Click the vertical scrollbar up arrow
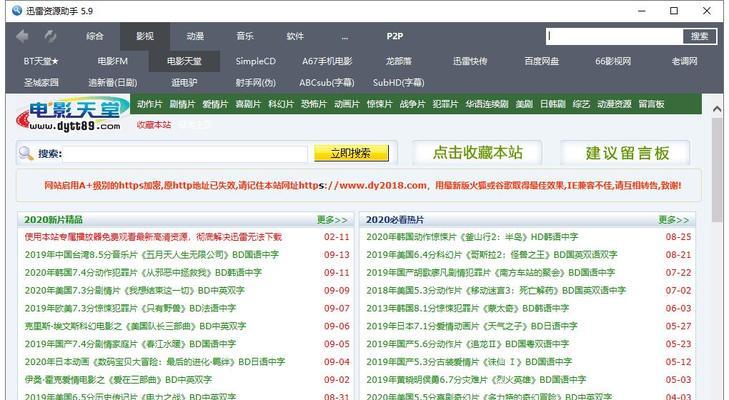This screenshot has width=729, height=400. coord(717,109)
